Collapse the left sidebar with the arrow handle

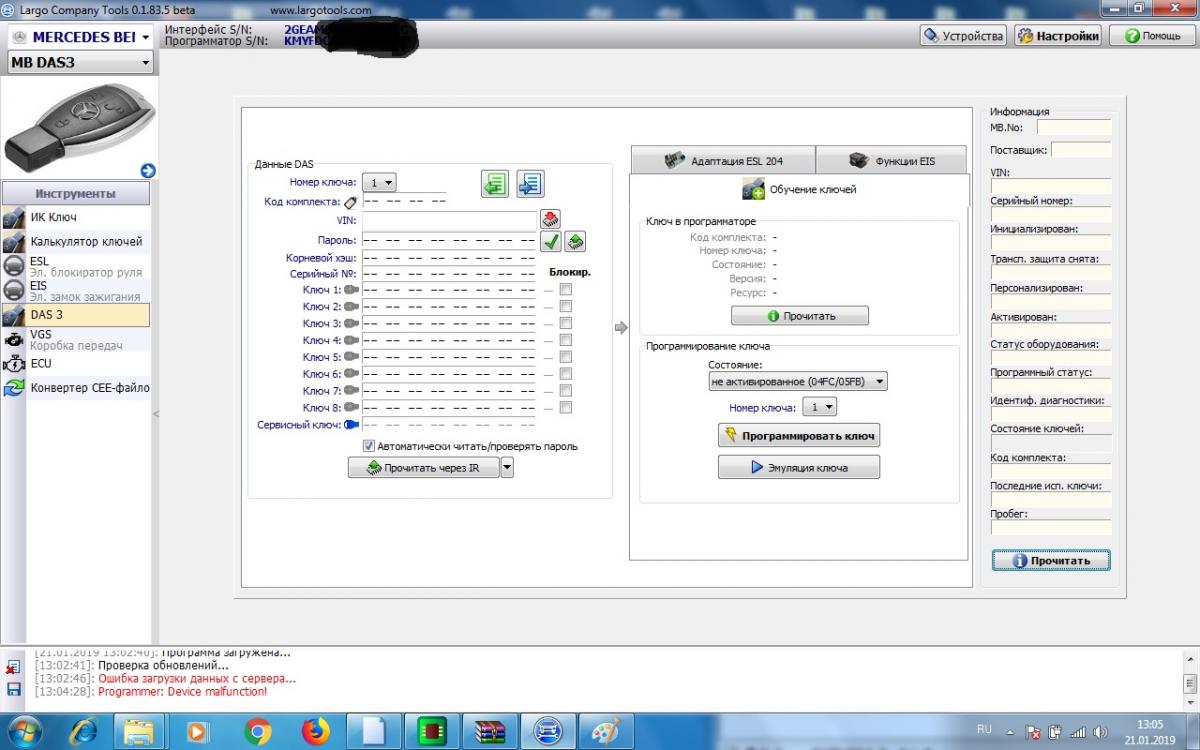click(155, 414)
